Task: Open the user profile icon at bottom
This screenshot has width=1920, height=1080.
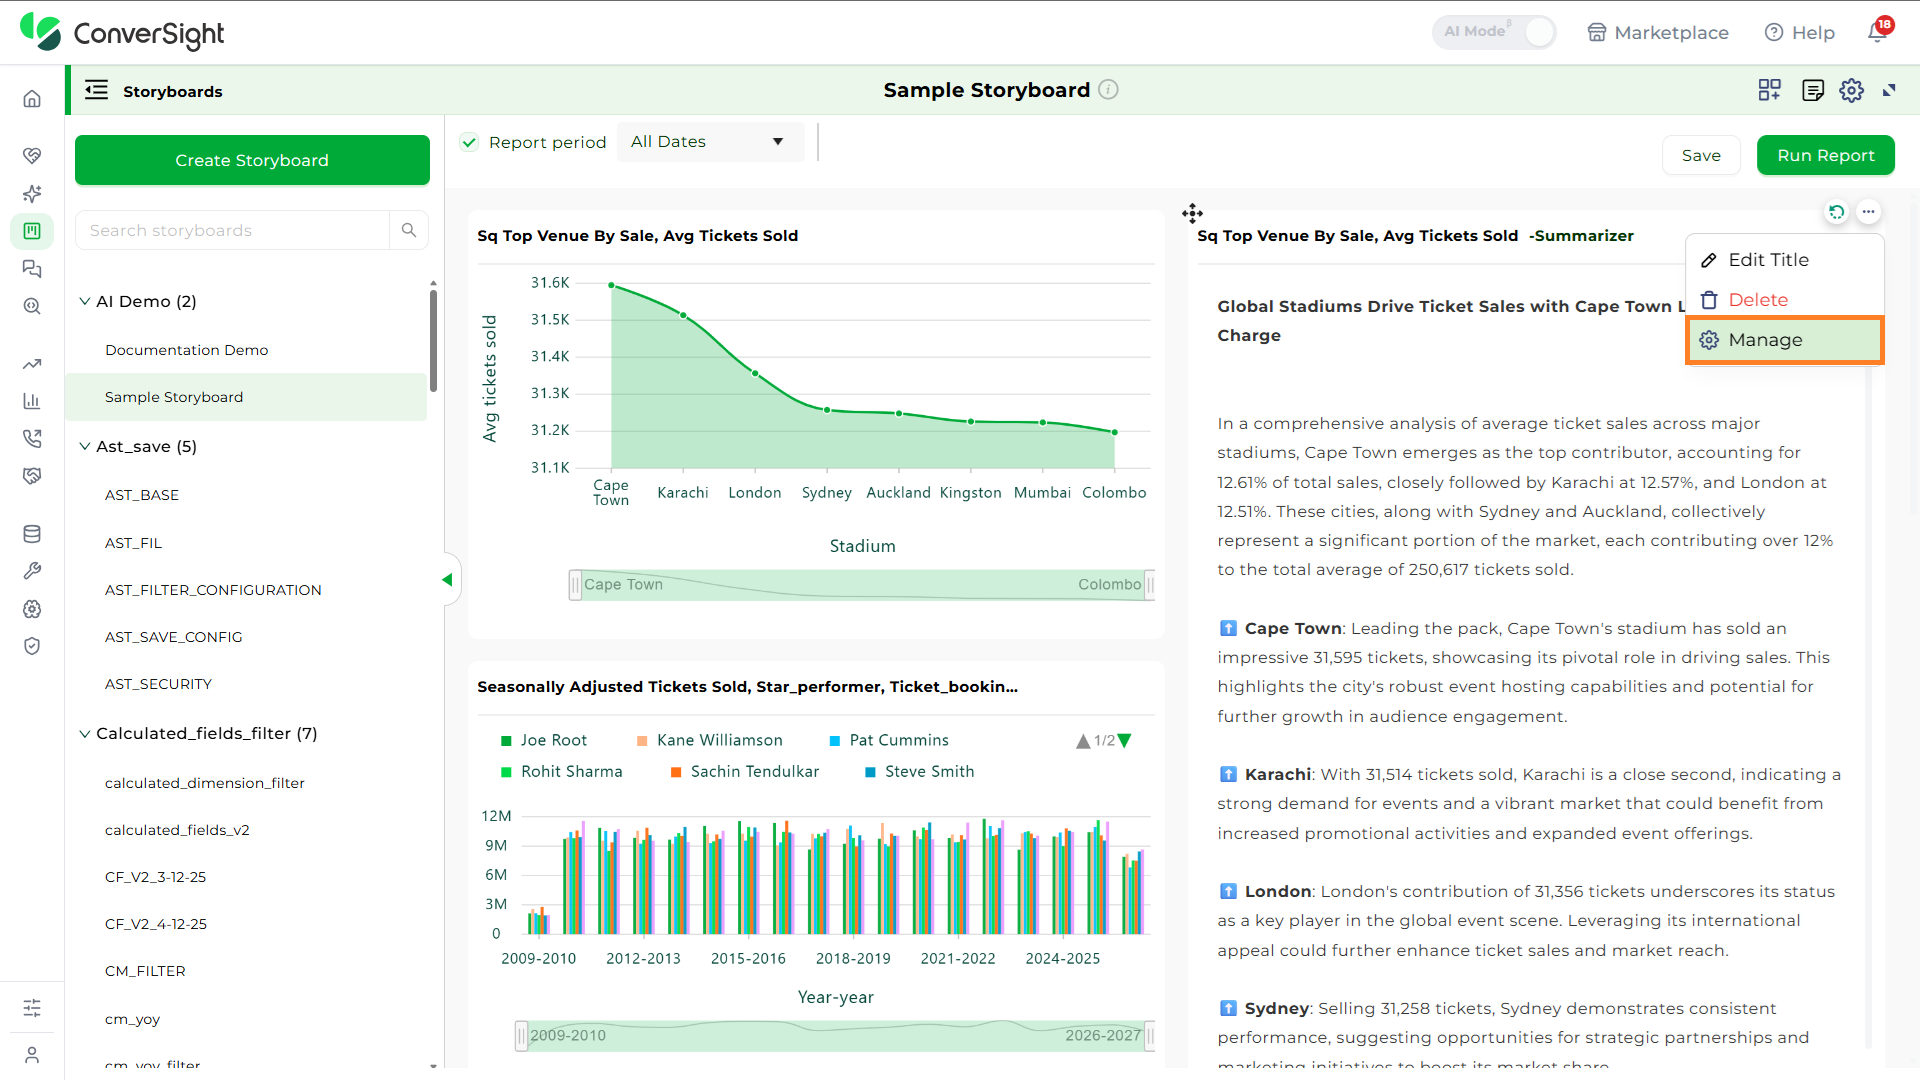Action: click(x=32, y=1055)
